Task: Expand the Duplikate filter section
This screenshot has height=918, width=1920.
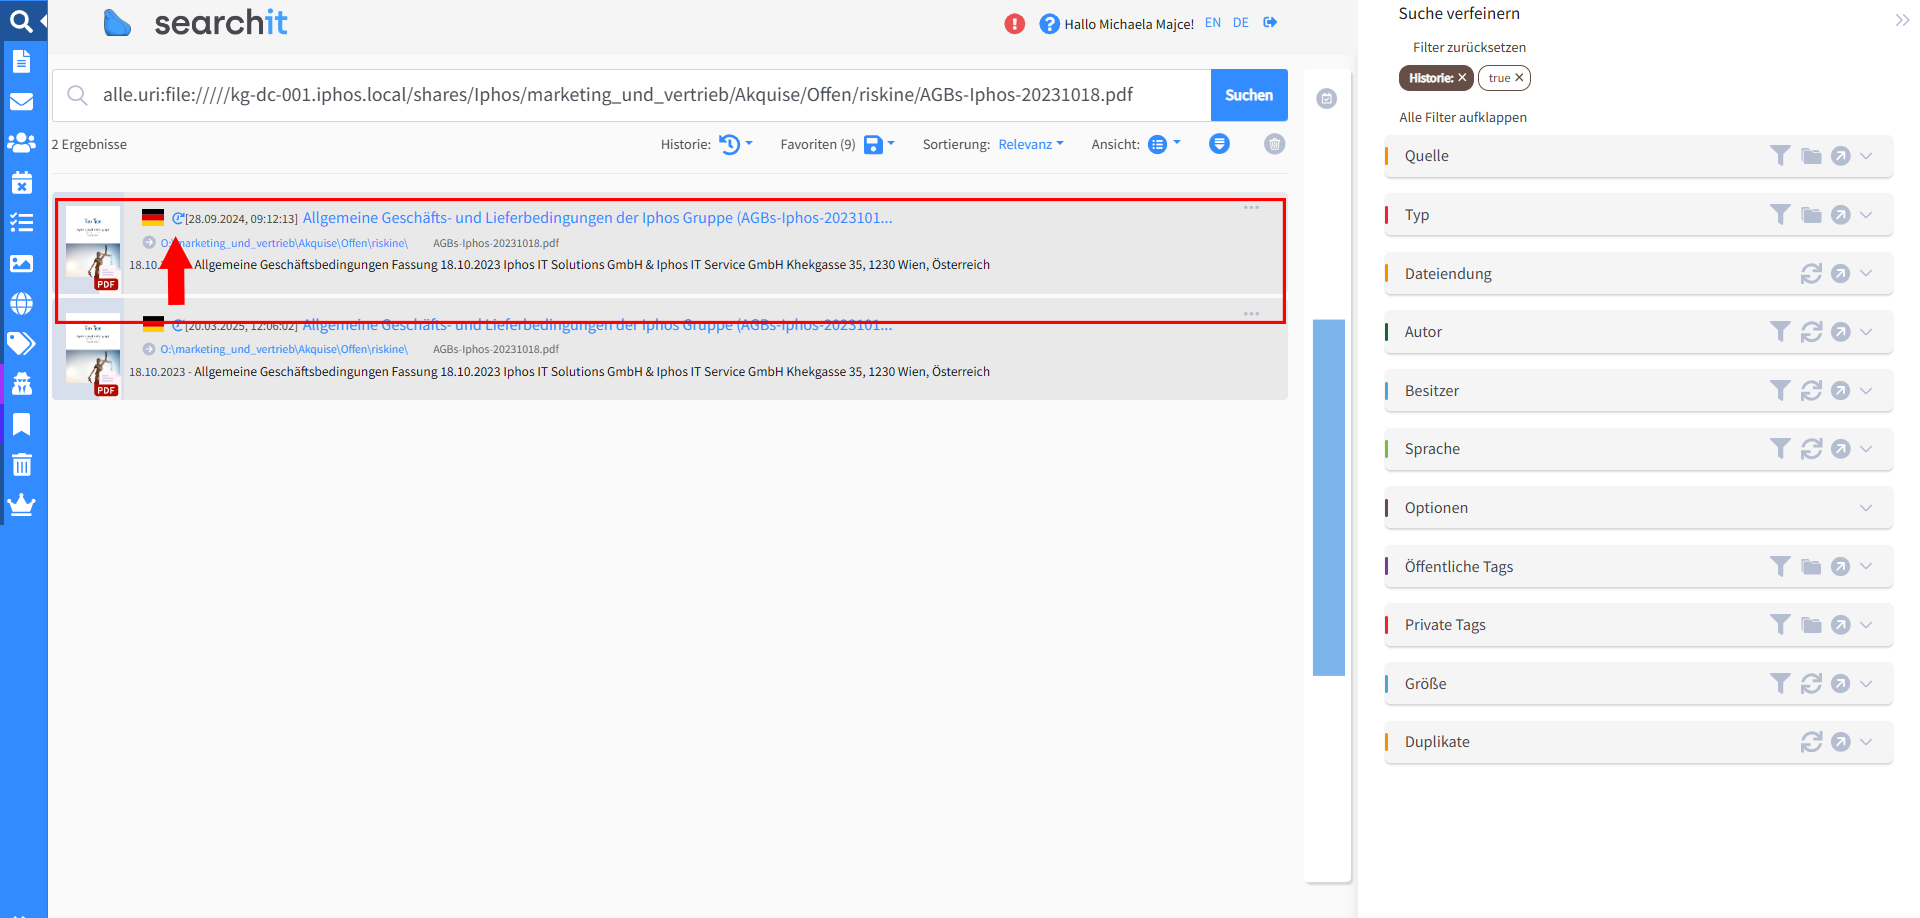Action: pyautogui.click(x=1866, y=742)
